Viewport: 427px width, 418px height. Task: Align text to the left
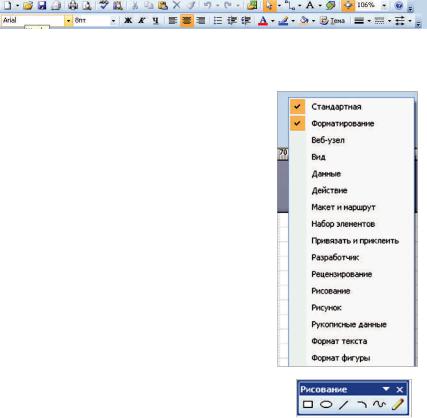173,21
